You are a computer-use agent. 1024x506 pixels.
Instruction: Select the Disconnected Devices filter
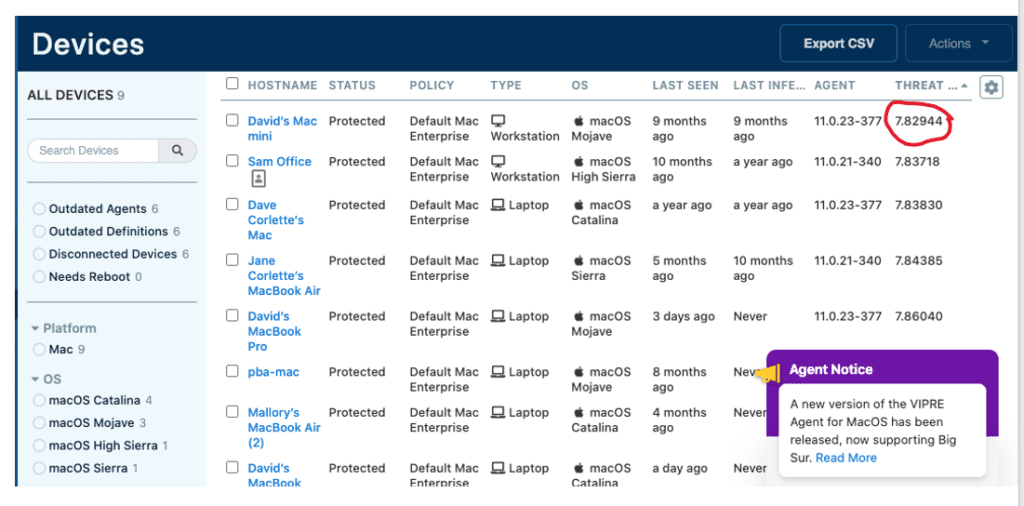click(39, 254)
